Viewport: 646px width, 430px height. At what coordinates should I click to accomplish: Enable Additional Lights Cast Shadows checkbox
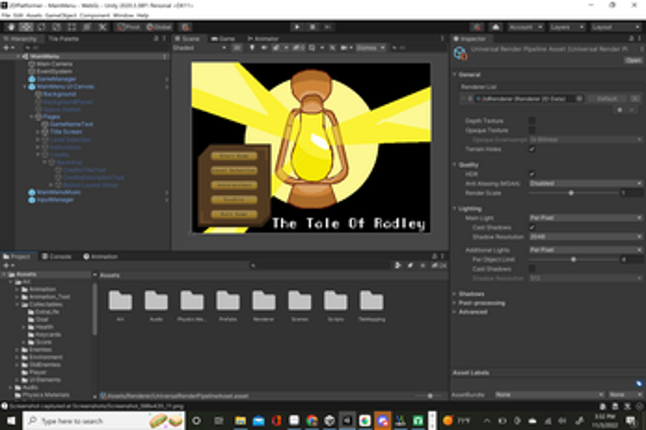532,269
